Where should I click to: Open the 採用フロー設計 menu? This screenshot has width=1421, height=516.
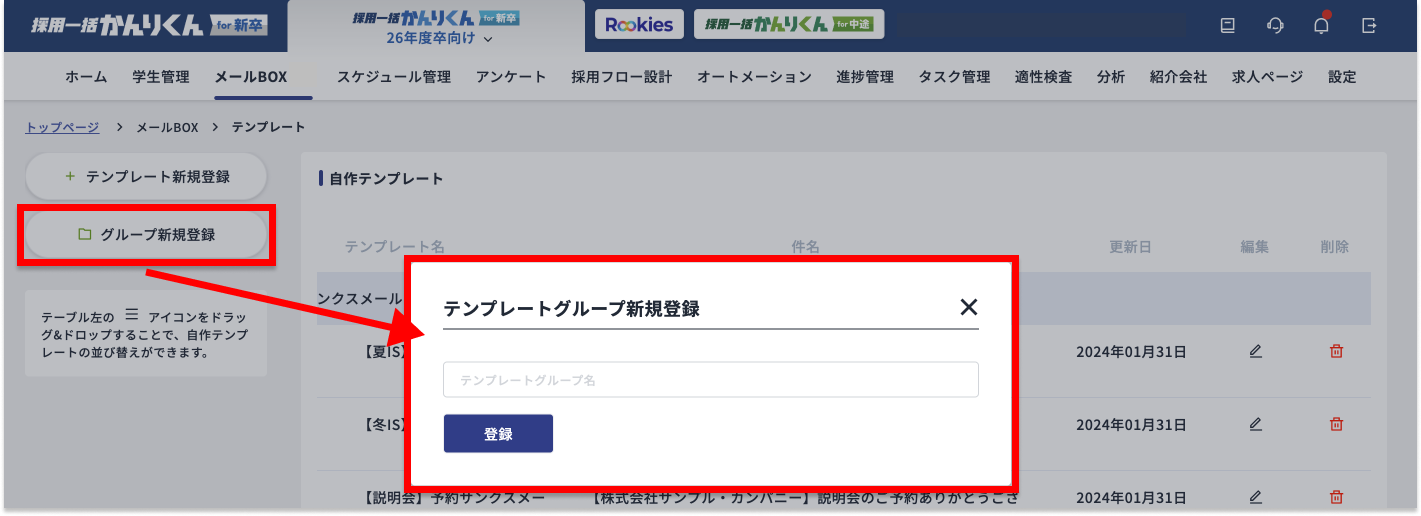coord(621,77)
